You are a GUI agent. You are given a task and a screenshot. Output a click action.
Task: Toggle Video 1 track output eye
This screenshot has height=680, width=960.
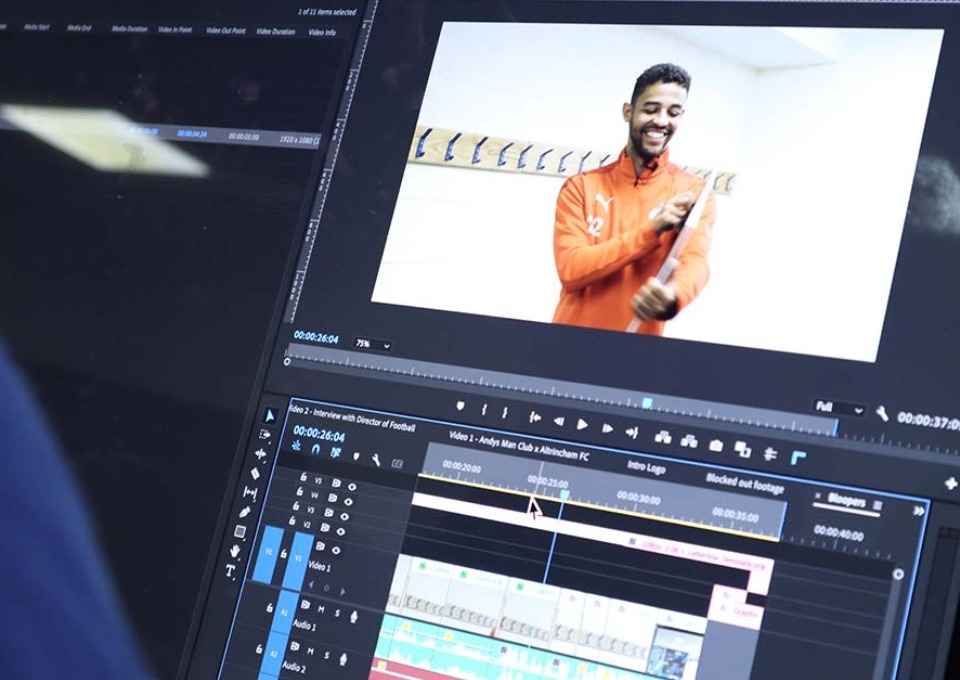[x=336, y=551]
